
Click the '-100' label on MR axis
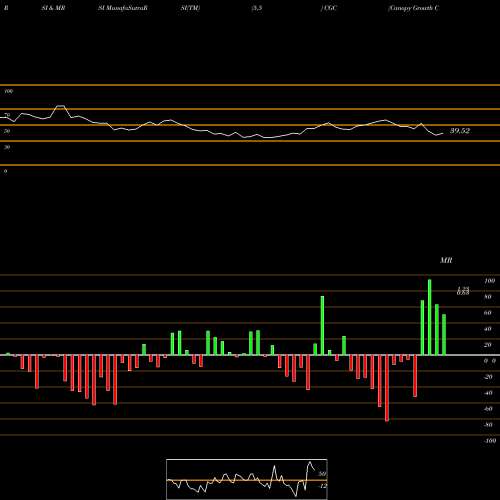490,441
